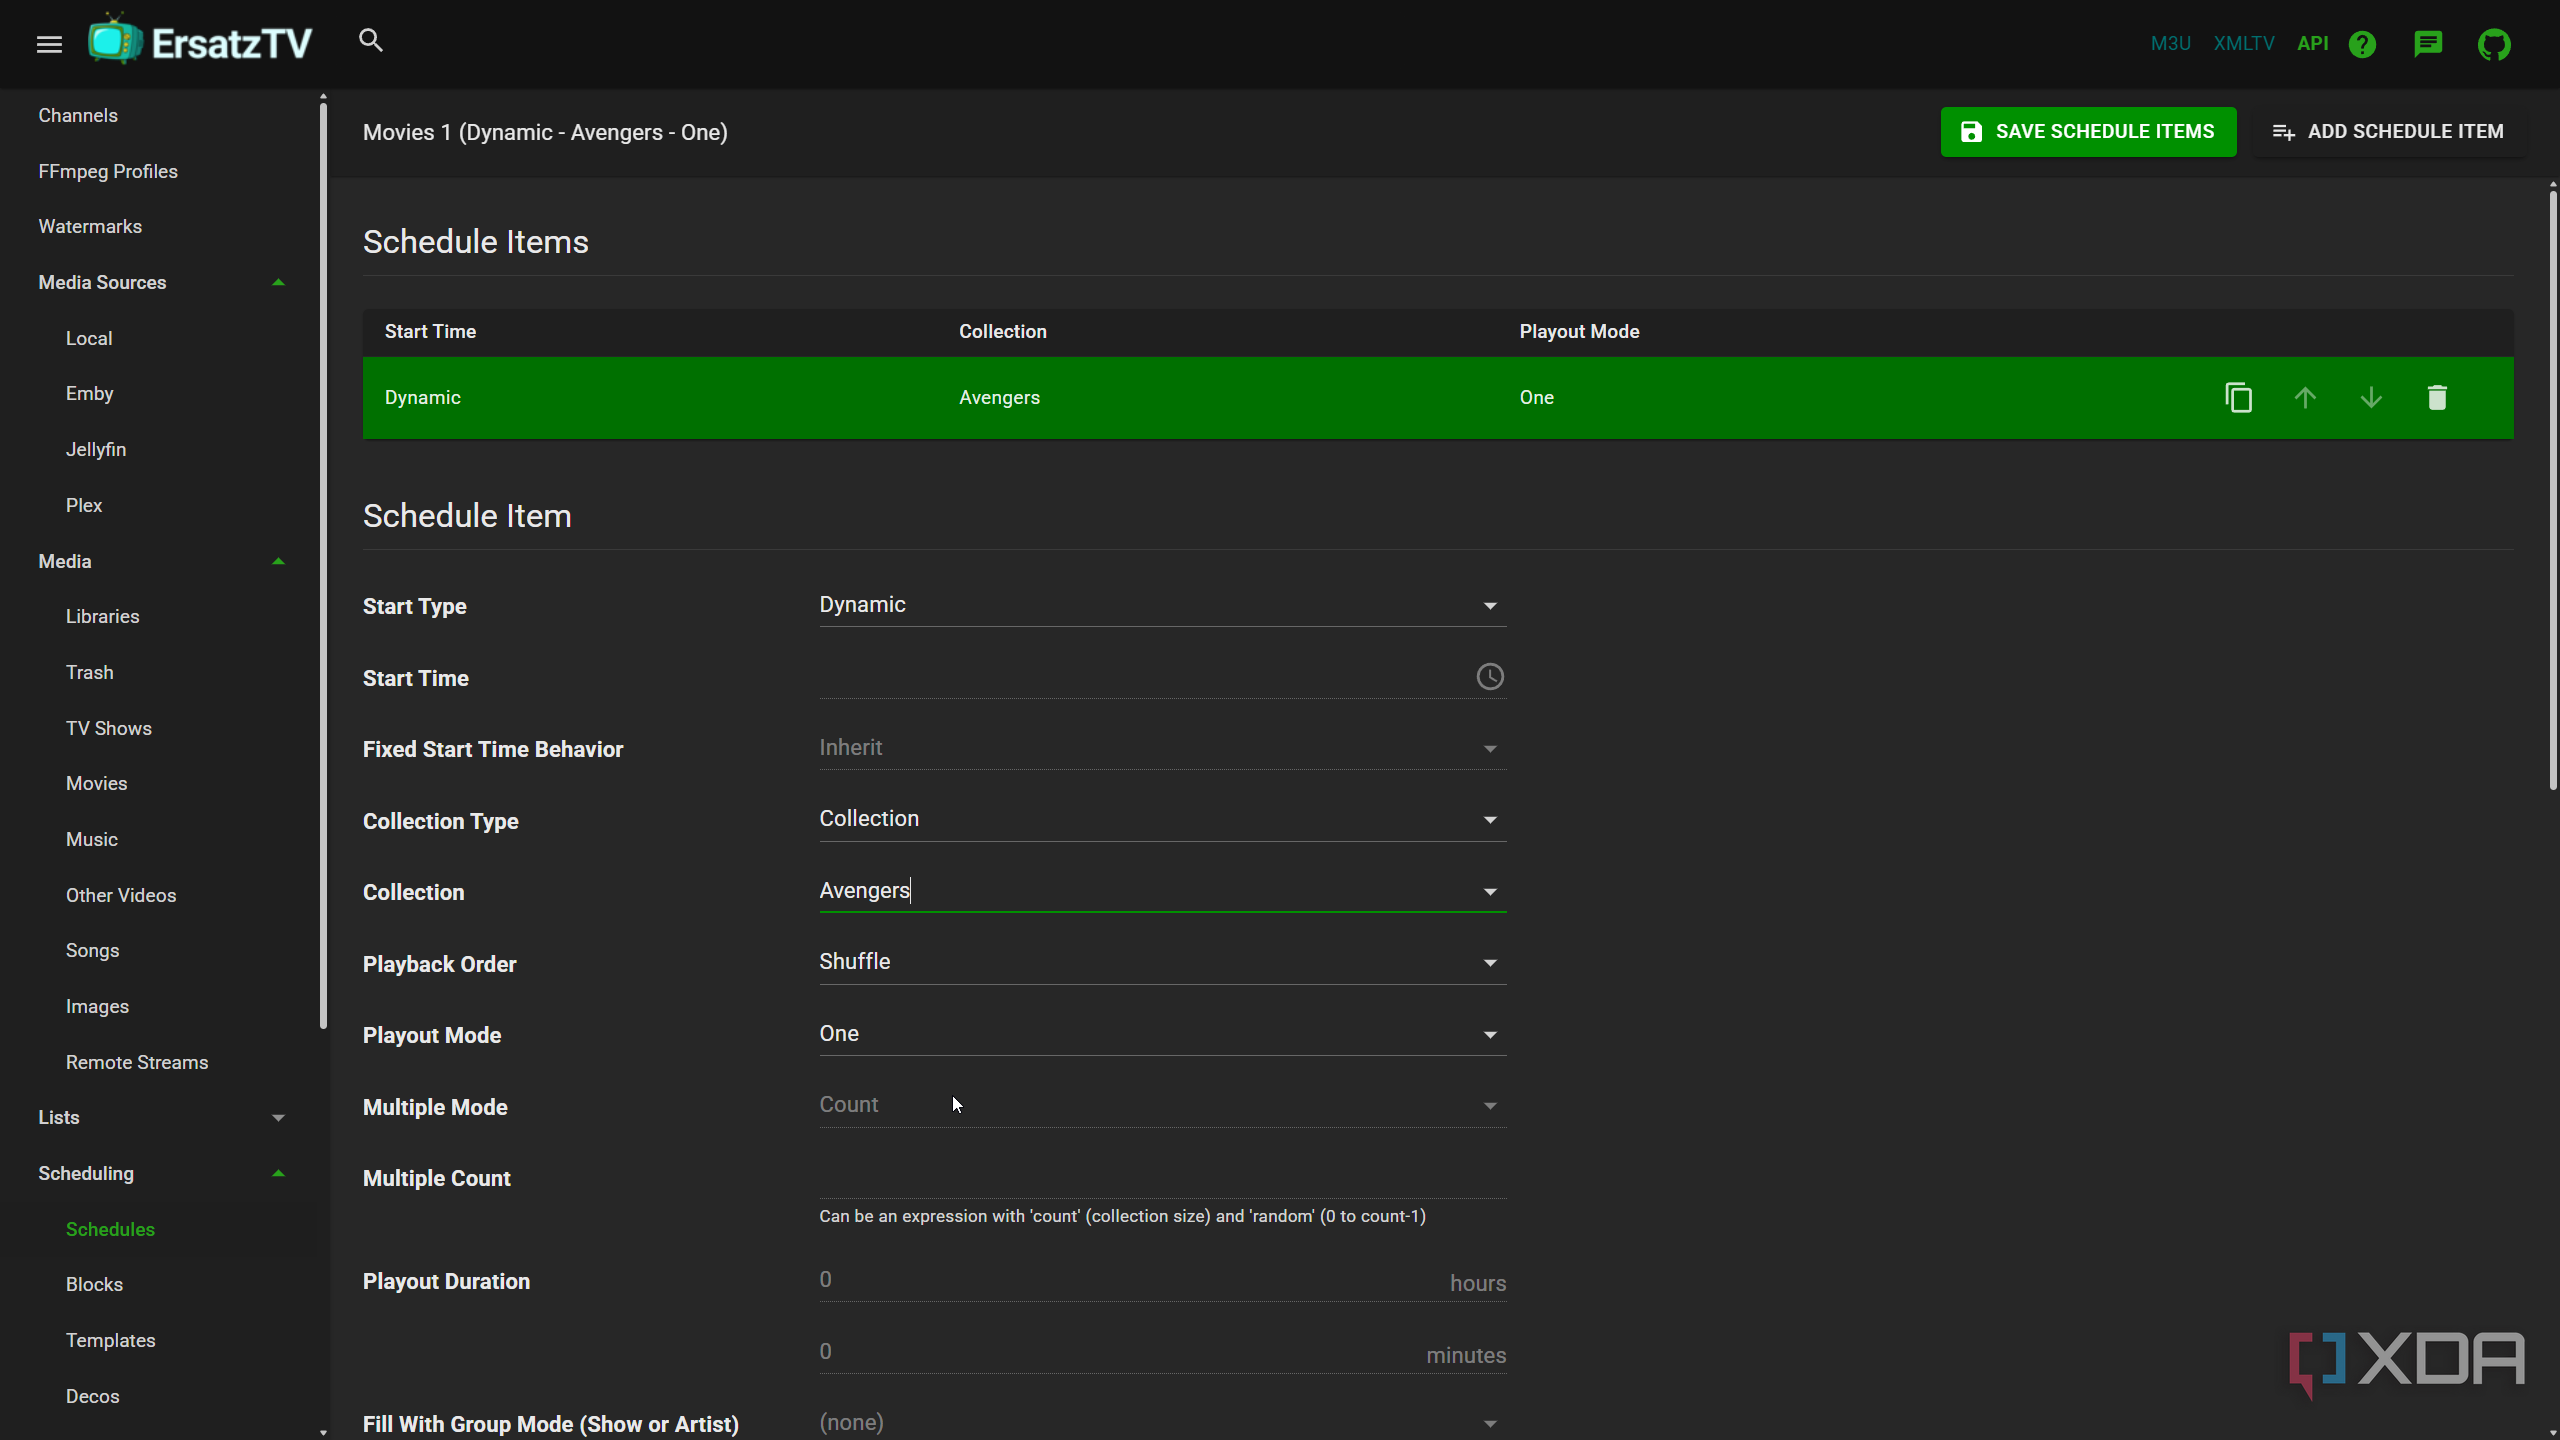Open the Playback Order Shuffle dropdown
2560x1440 pixels.
pyautogui.click(x=1162, y=962)
